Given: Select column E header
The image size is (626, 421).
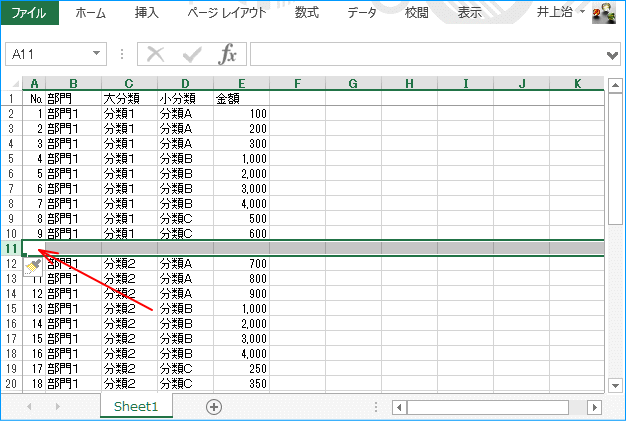Looking at the screenshot, I should (x=241, y=83).
